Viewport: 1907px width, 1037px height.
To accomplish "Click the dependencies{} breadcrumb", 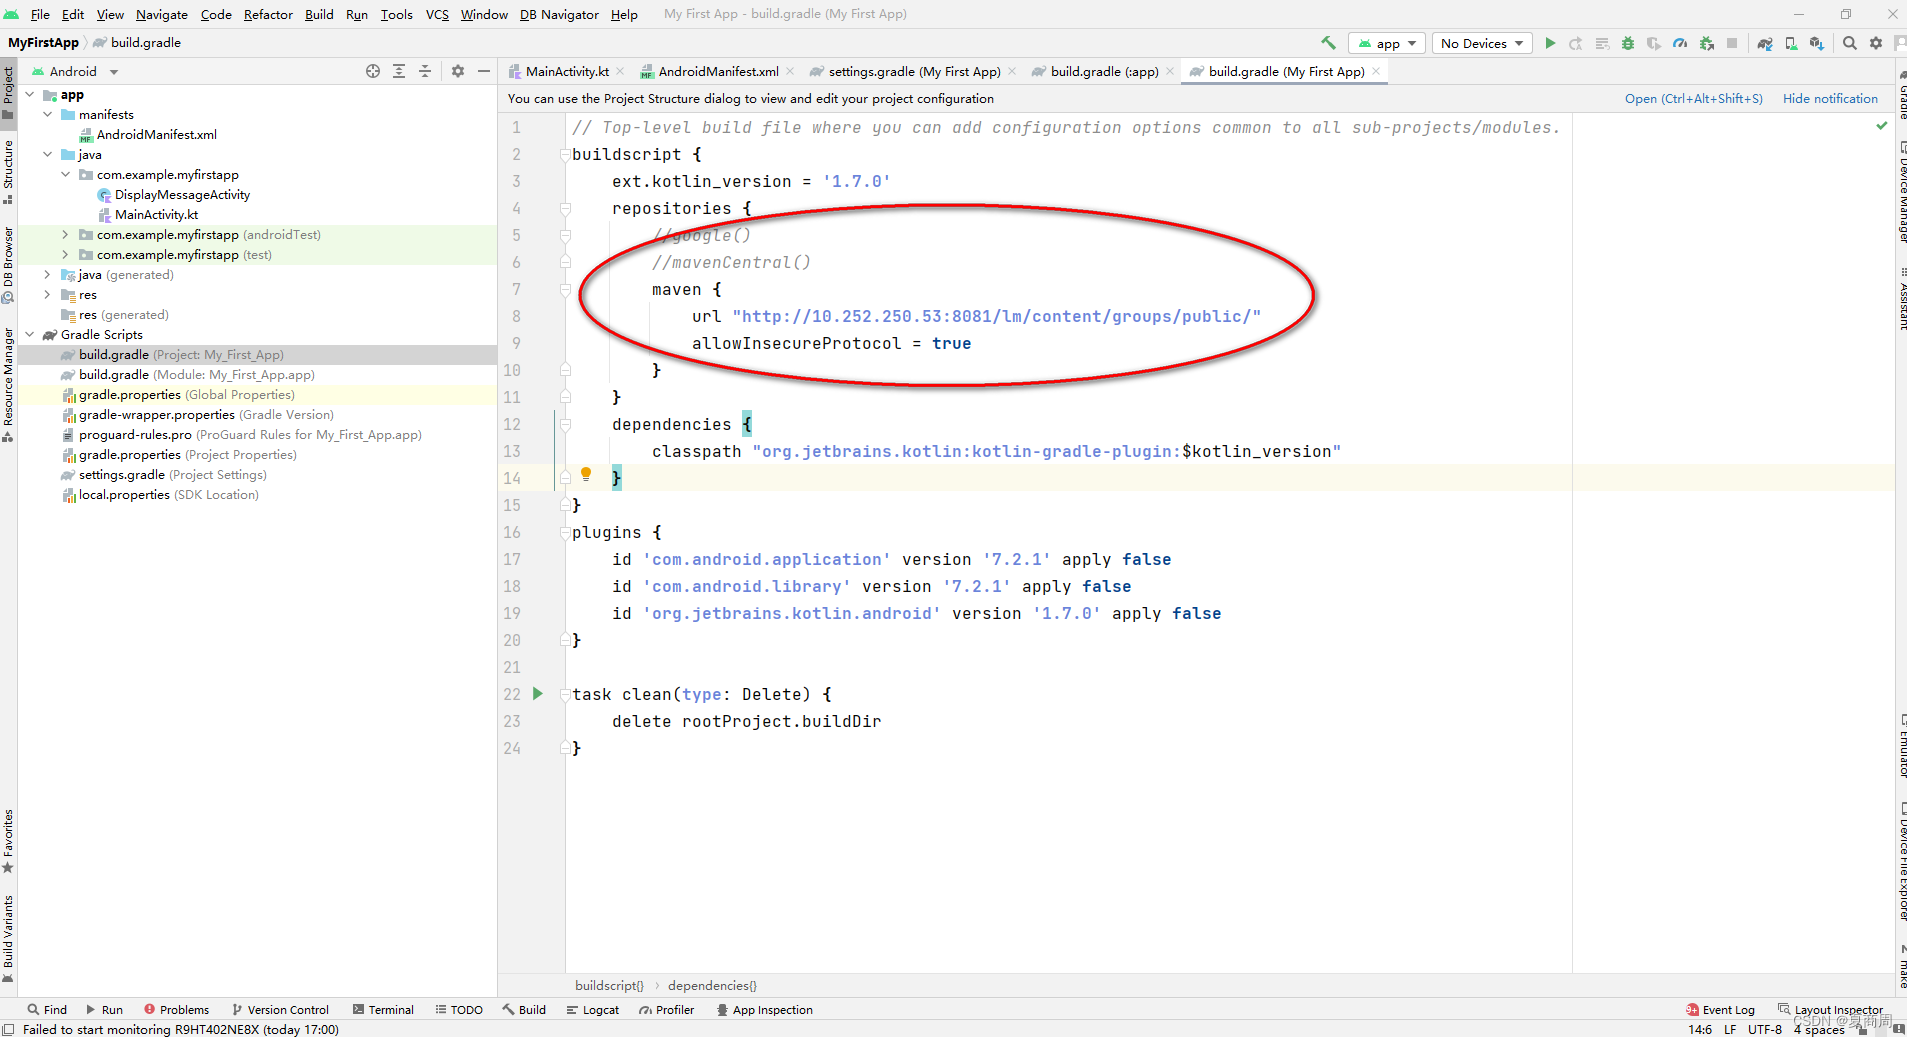I will [x=712, y=985].
